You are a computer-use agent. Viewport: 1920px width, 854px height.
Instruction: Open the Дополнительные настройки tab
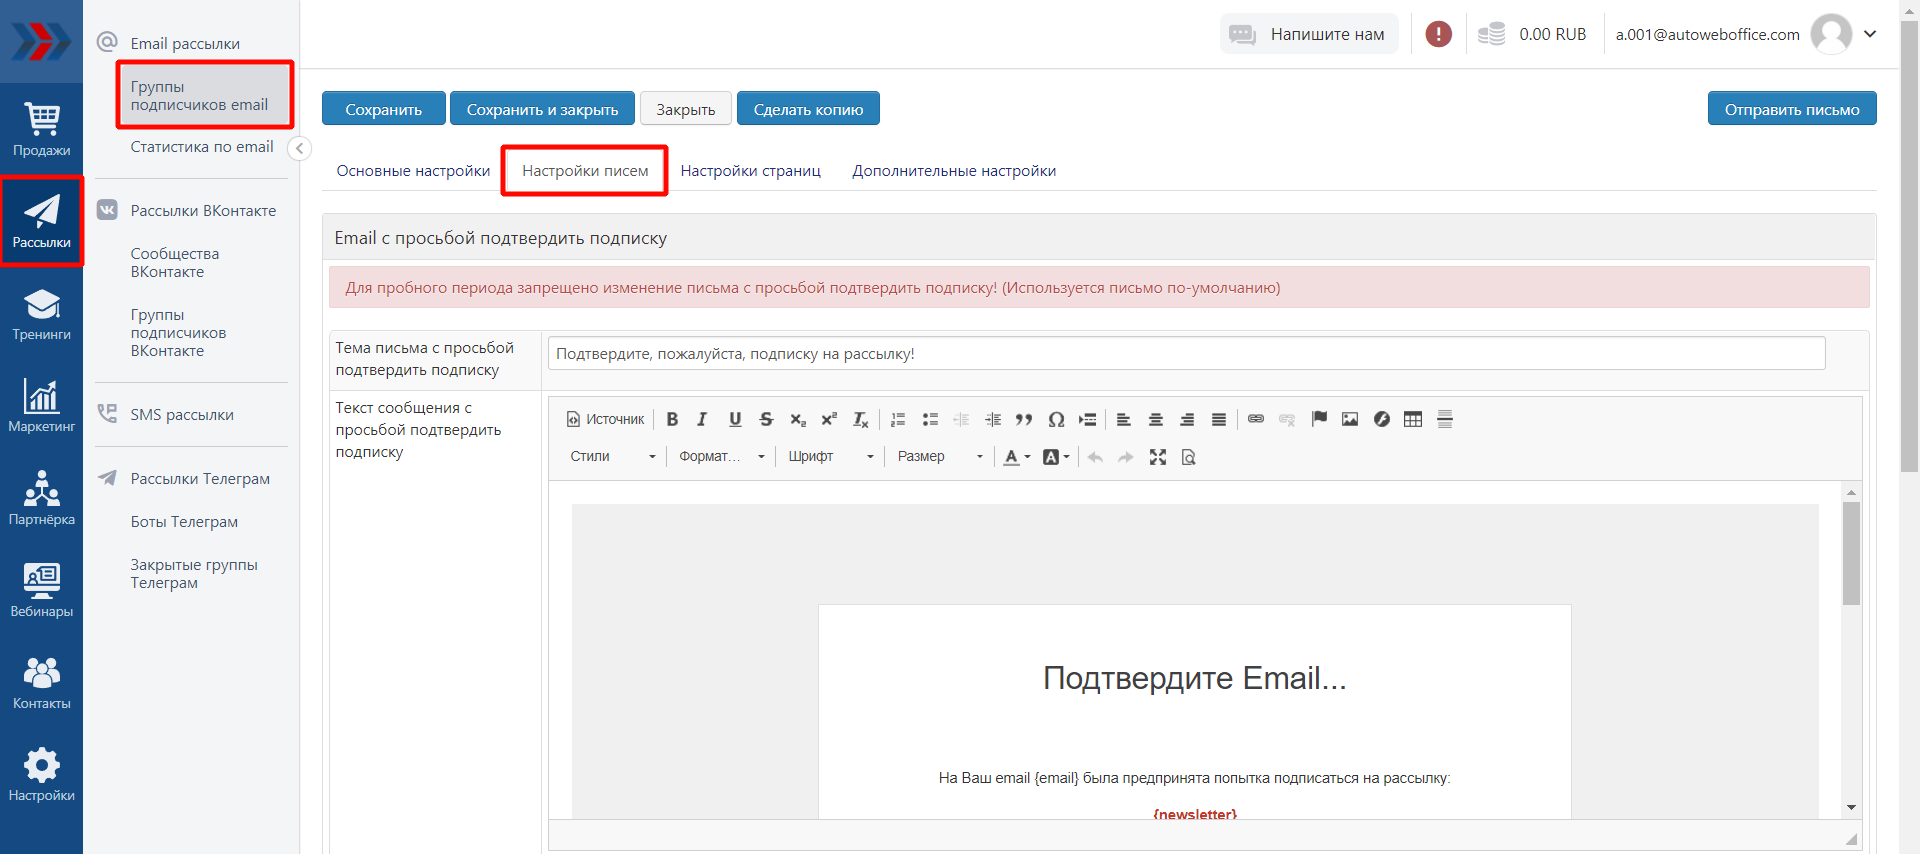[x=953, y=171]
